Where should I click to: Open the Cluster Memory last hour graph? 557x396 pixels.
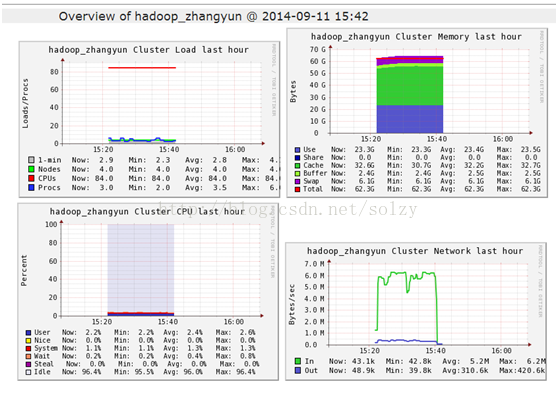[417, 113]
